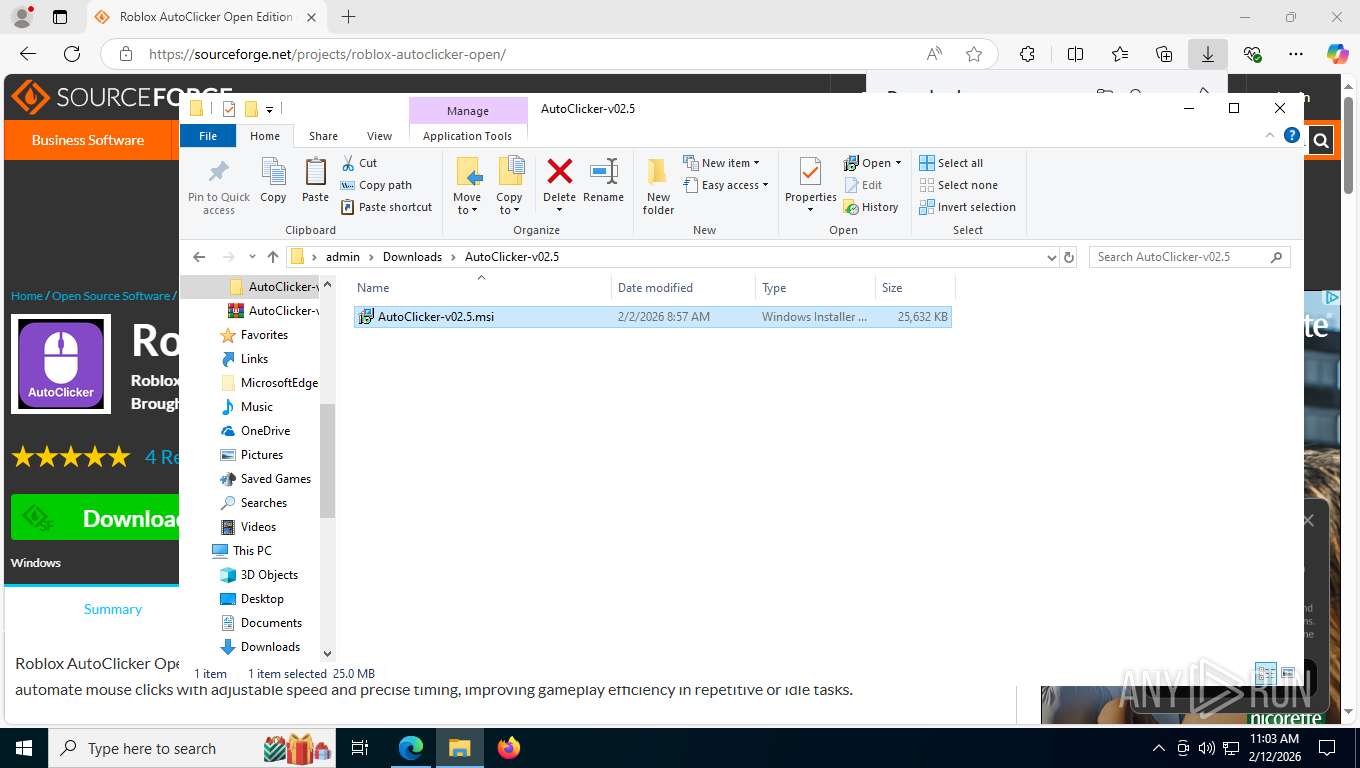
Task: Expand the address bar history dropdown
Action: tap(1051, 257)
